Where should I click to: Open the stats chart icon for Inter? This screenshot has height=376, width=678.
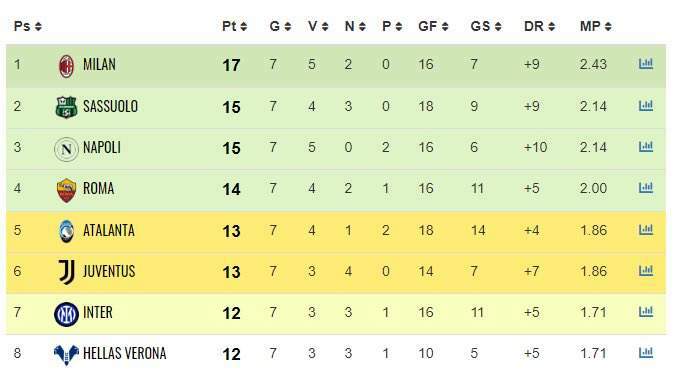pyautogui.click(x=646, y=312)
